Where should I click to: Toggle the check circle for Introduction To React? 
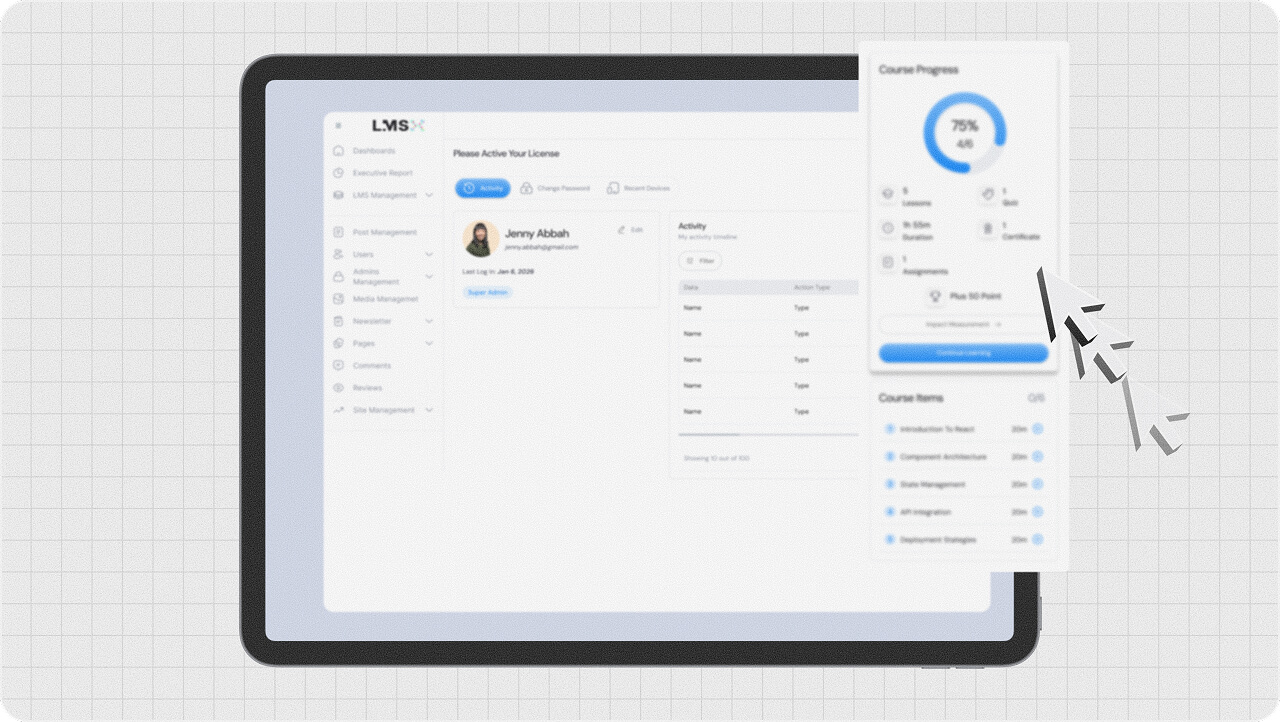tap(1037, 429)
